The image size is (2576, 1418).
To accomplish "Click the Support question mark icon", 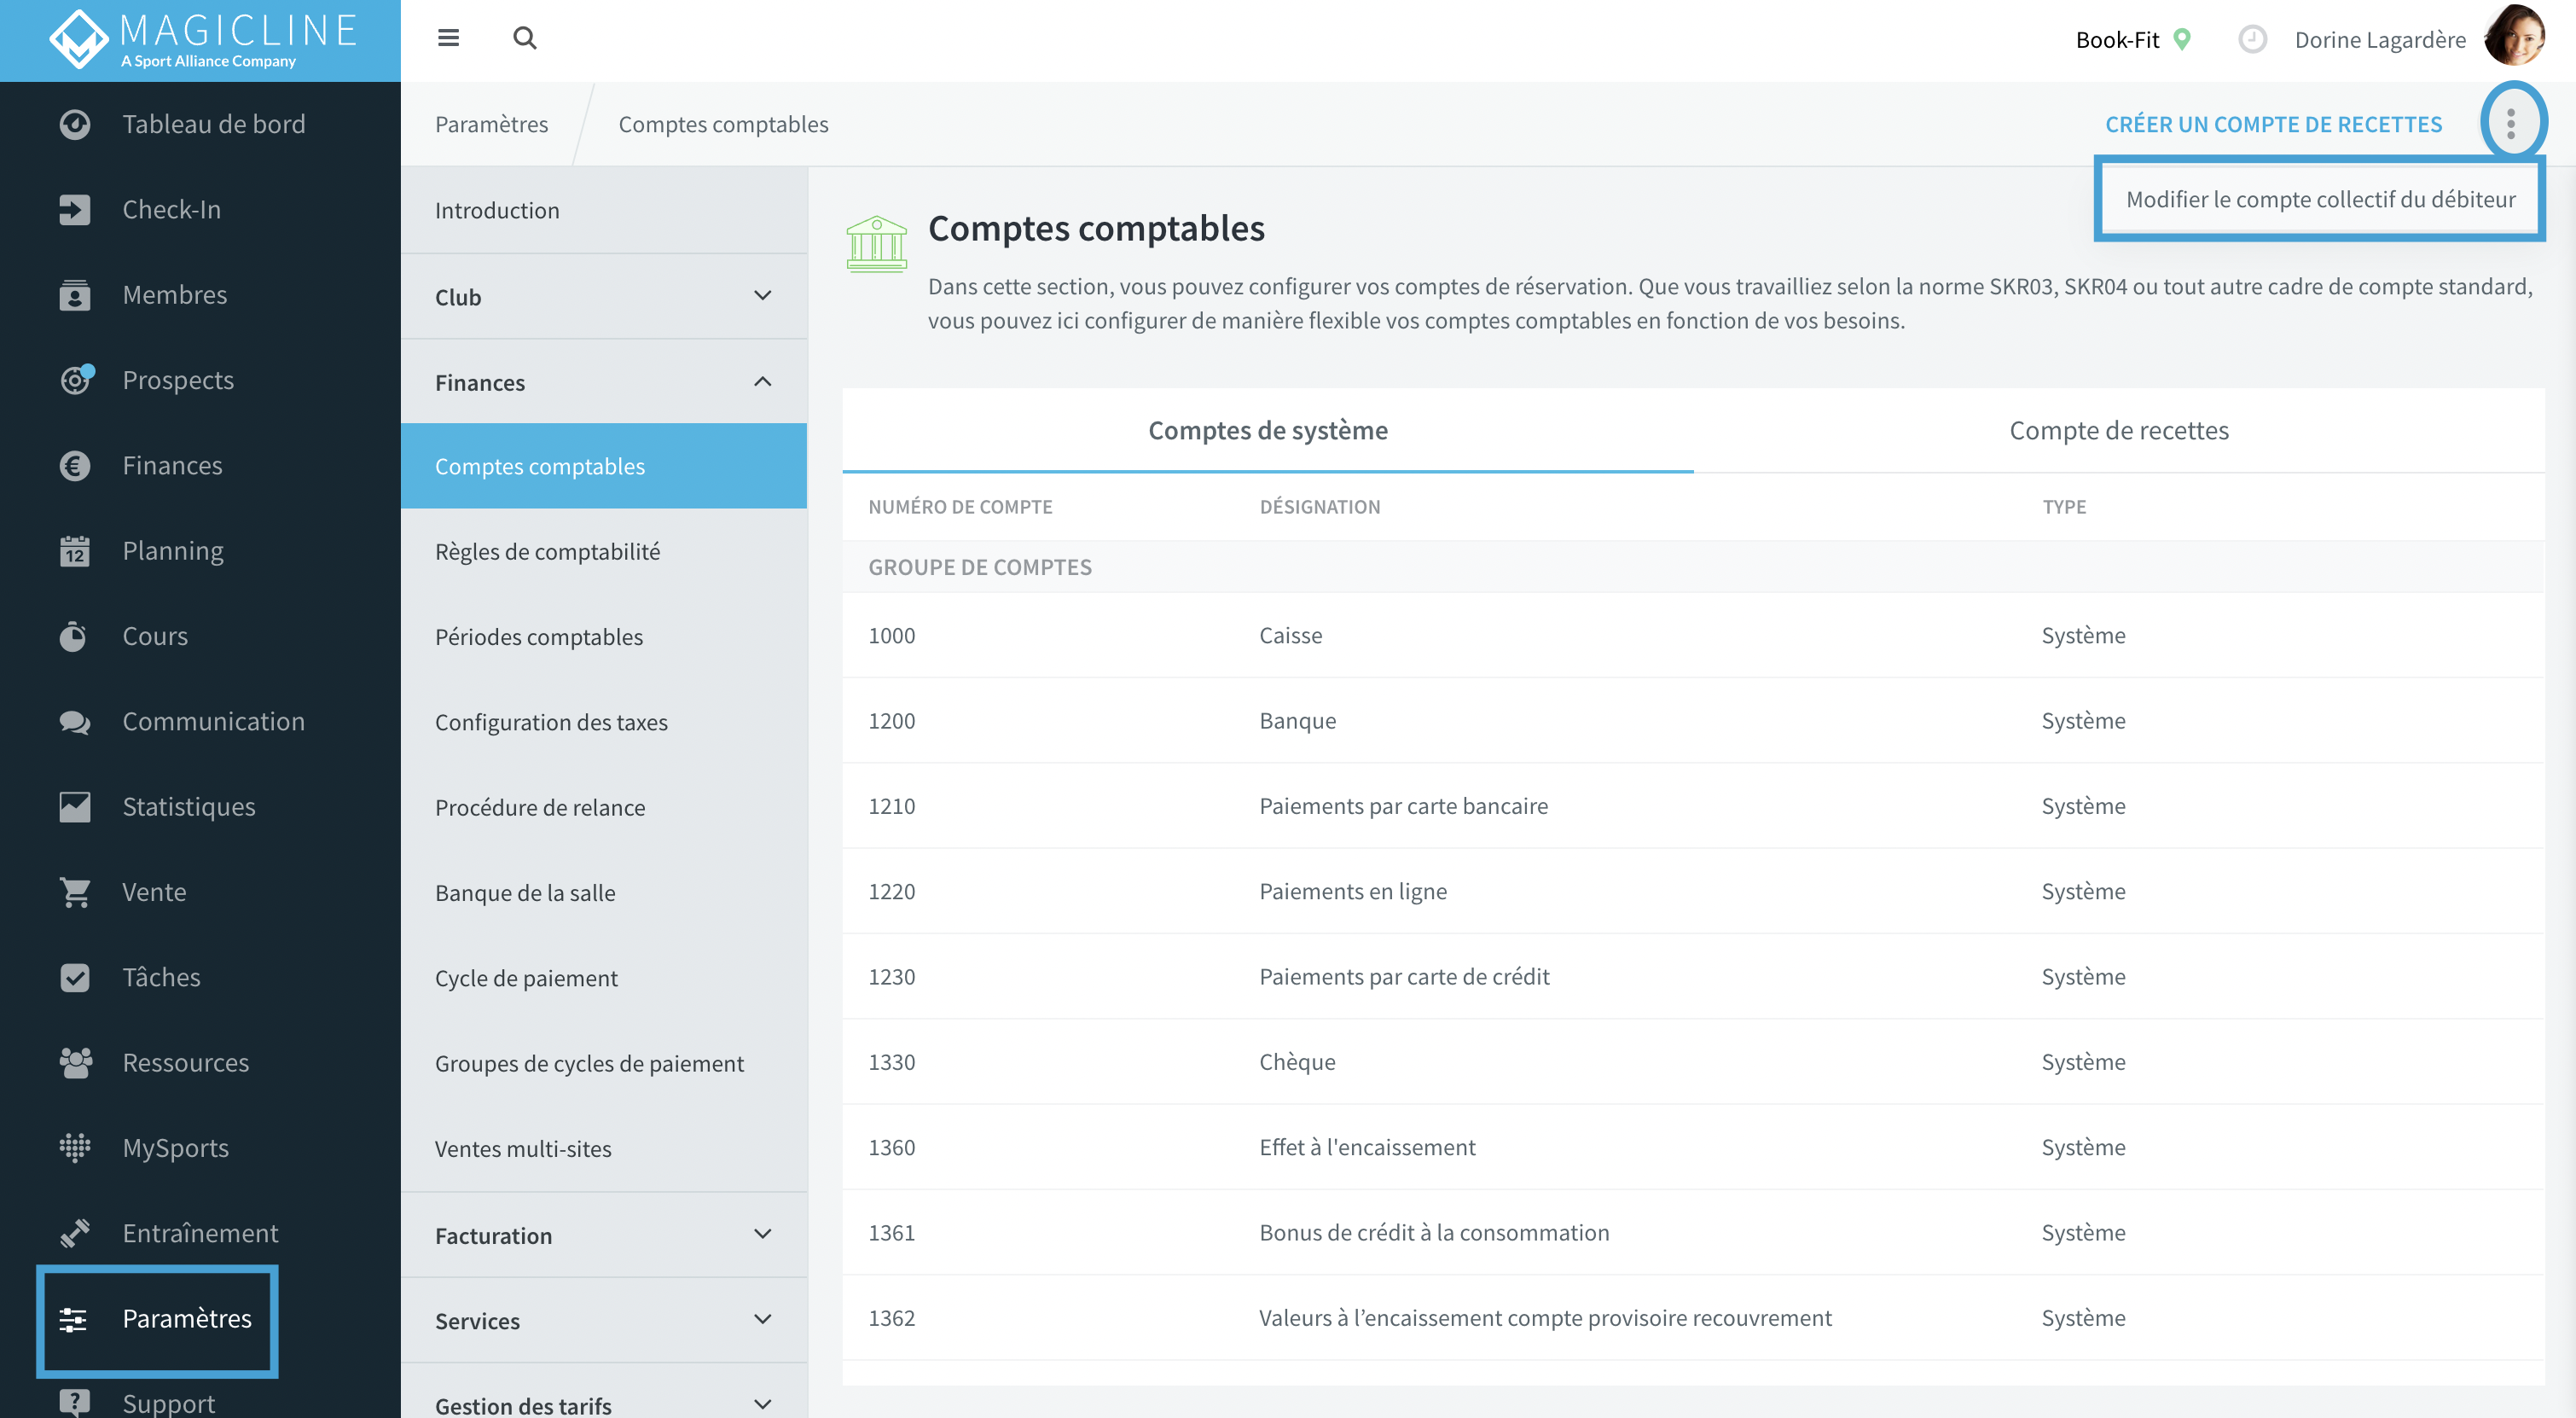I will (75, 1402).
